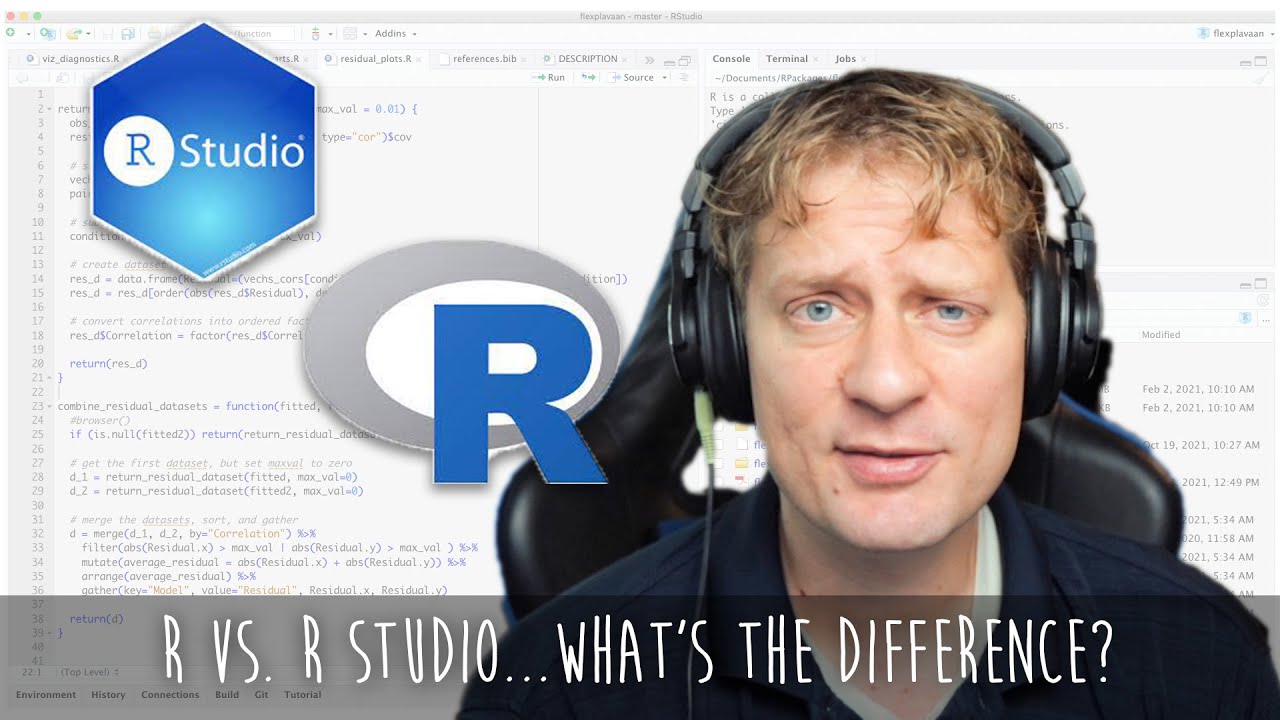Open the Tutorial tab
1280x720 pixels.
pyautogui.click(x=302, y=695)
